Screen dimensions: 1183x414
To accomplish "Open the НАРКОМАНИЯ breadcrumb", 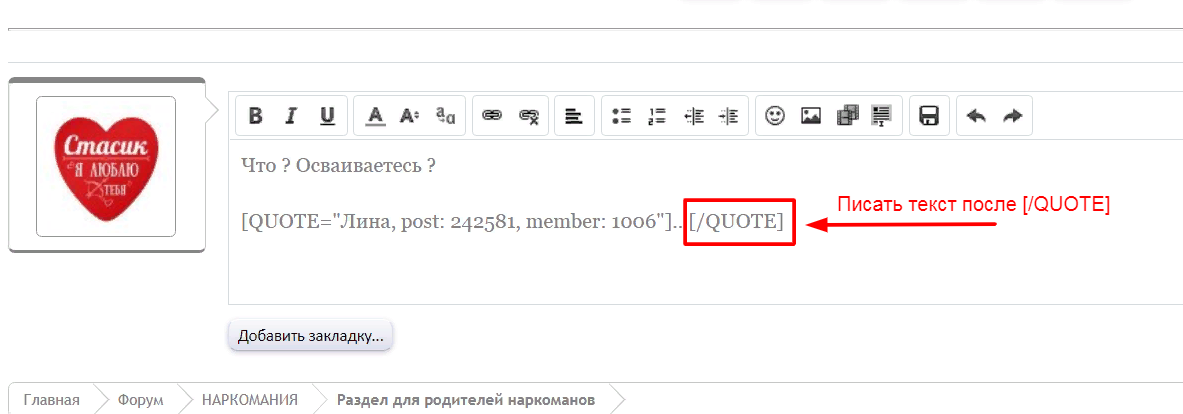I will point(250,400).
